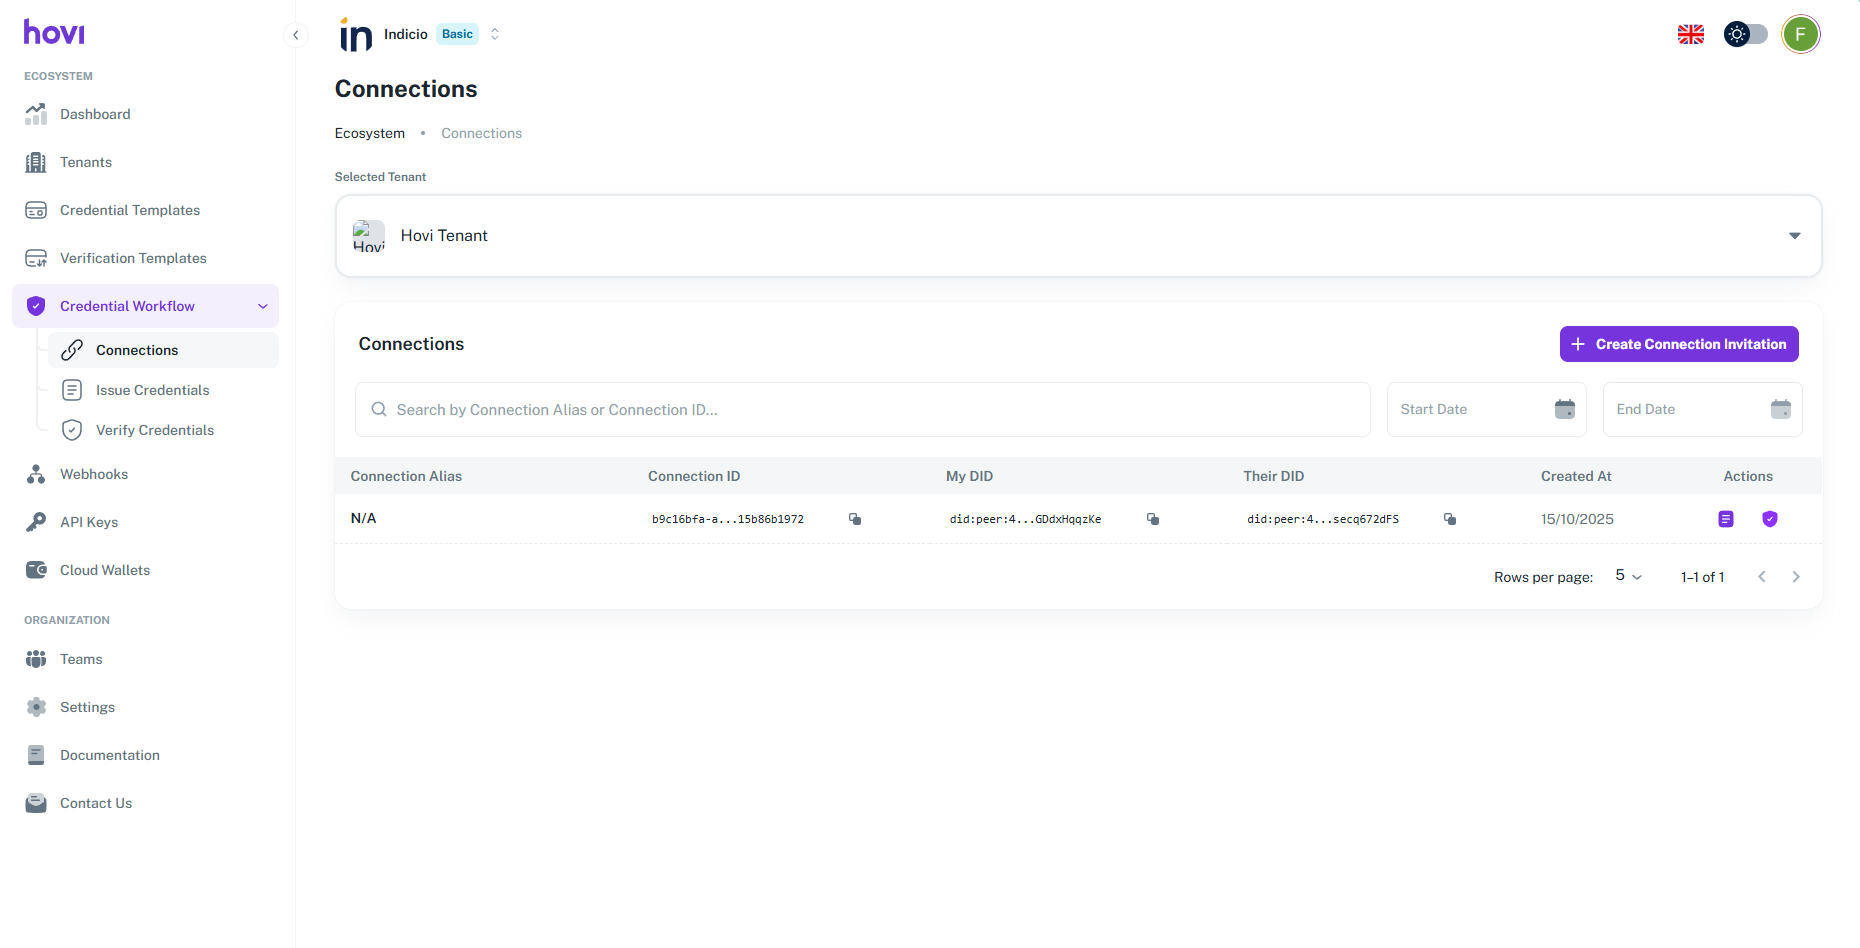The width and height of the screenshot is (1860, 948).
Task: Open the Indicio organization switcher
Action: coord(494,34)
